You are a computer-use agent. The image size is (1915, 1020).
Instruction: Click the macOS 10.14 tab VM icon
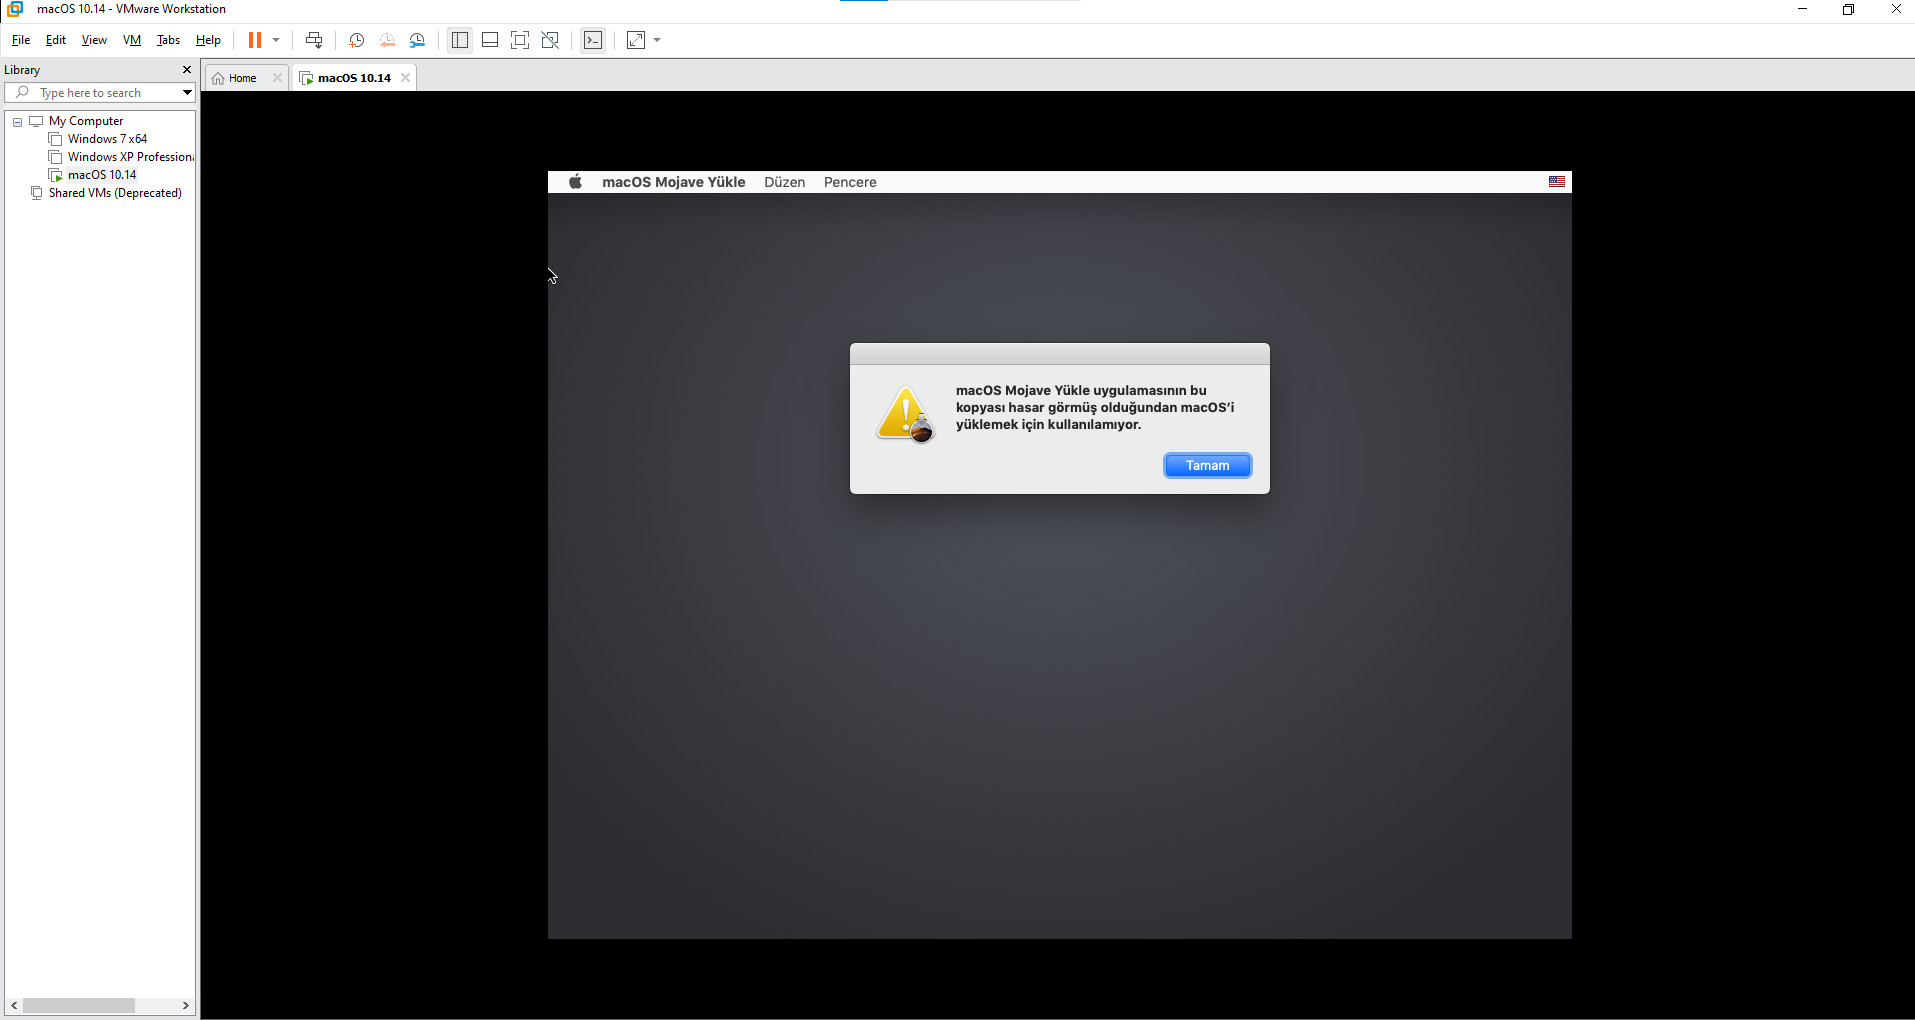click(307, 78)
